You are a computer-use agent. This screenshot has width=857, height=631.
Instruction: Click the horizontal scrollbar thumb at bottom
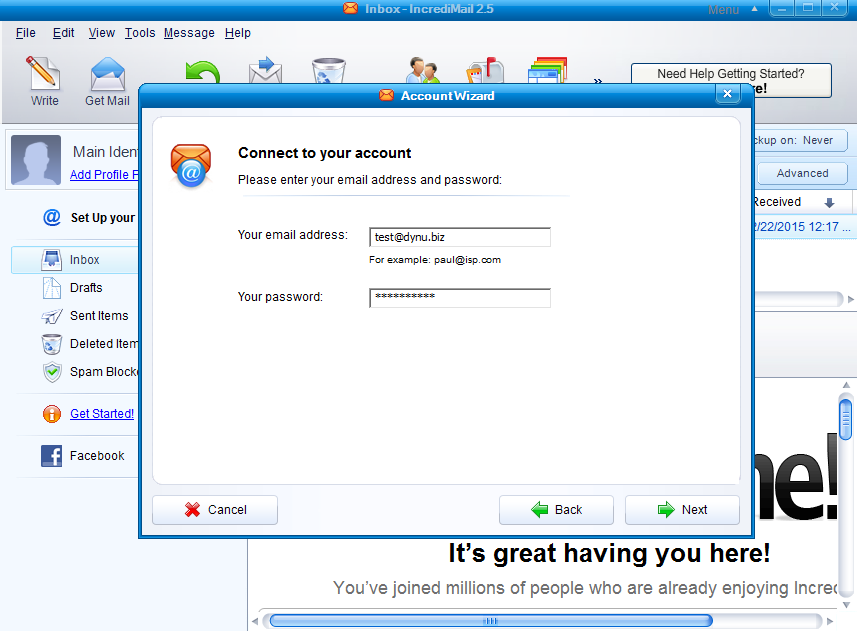tap(491, 621)
